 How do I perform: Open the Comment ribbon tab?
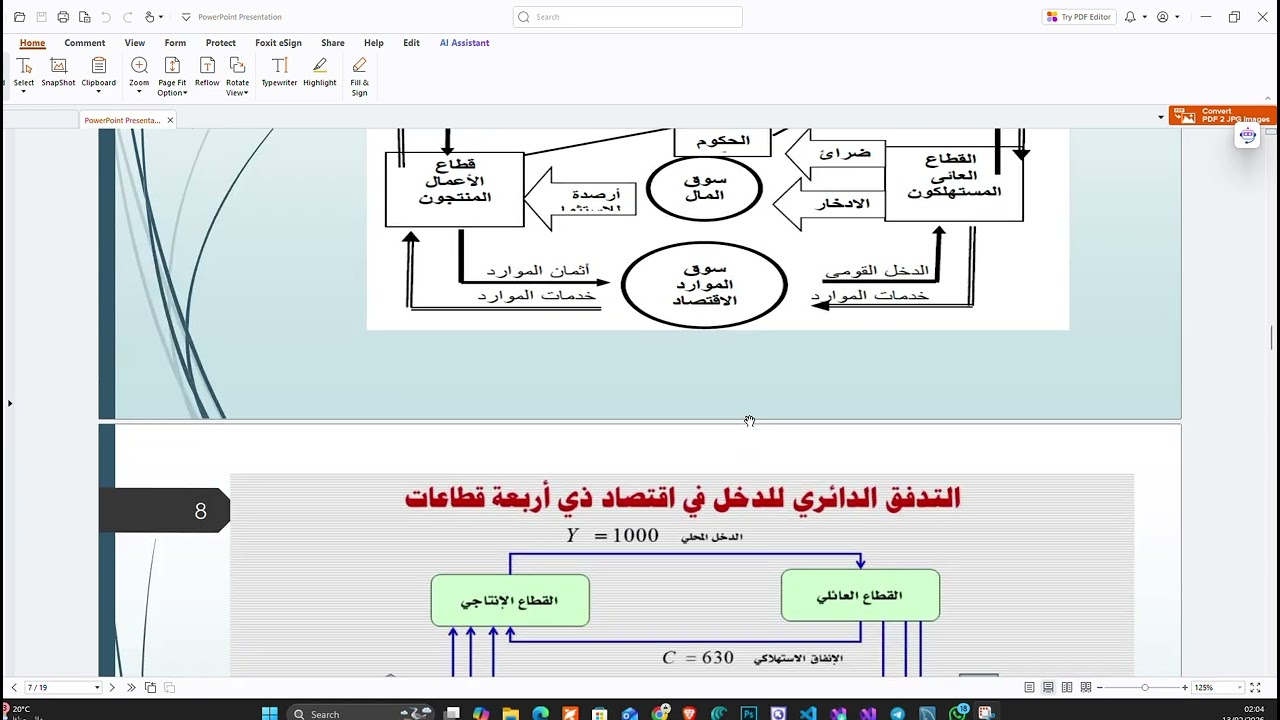85,43
